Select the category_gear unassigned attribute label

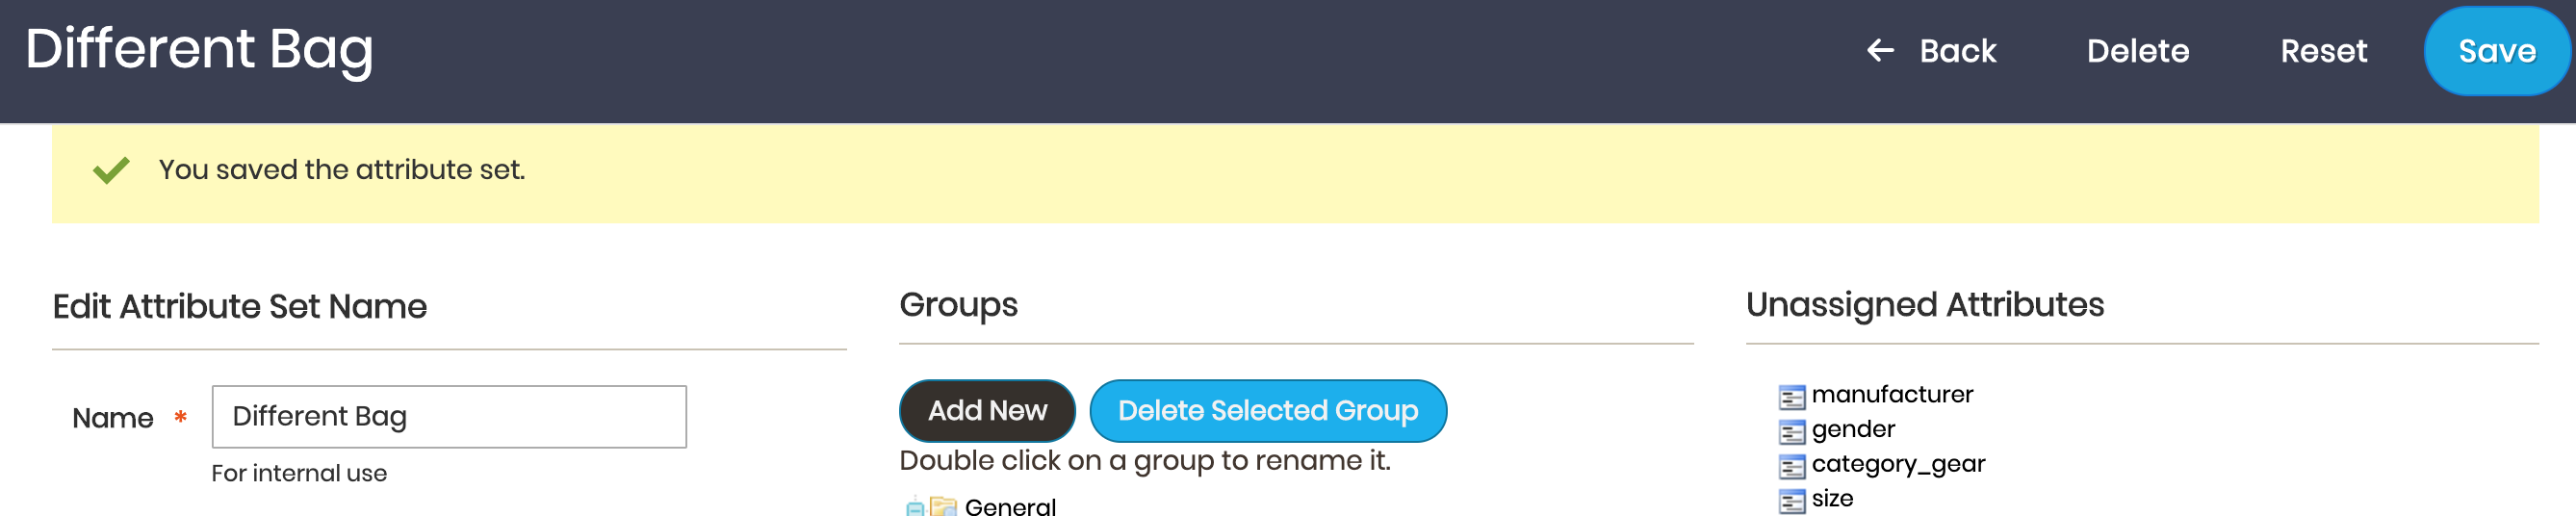1898,464
